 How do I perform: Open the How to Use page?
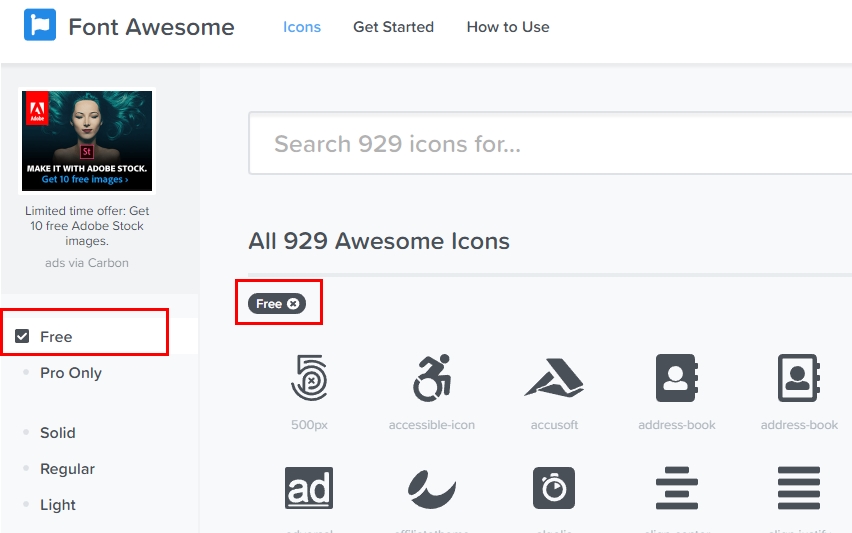pos(508,27)
